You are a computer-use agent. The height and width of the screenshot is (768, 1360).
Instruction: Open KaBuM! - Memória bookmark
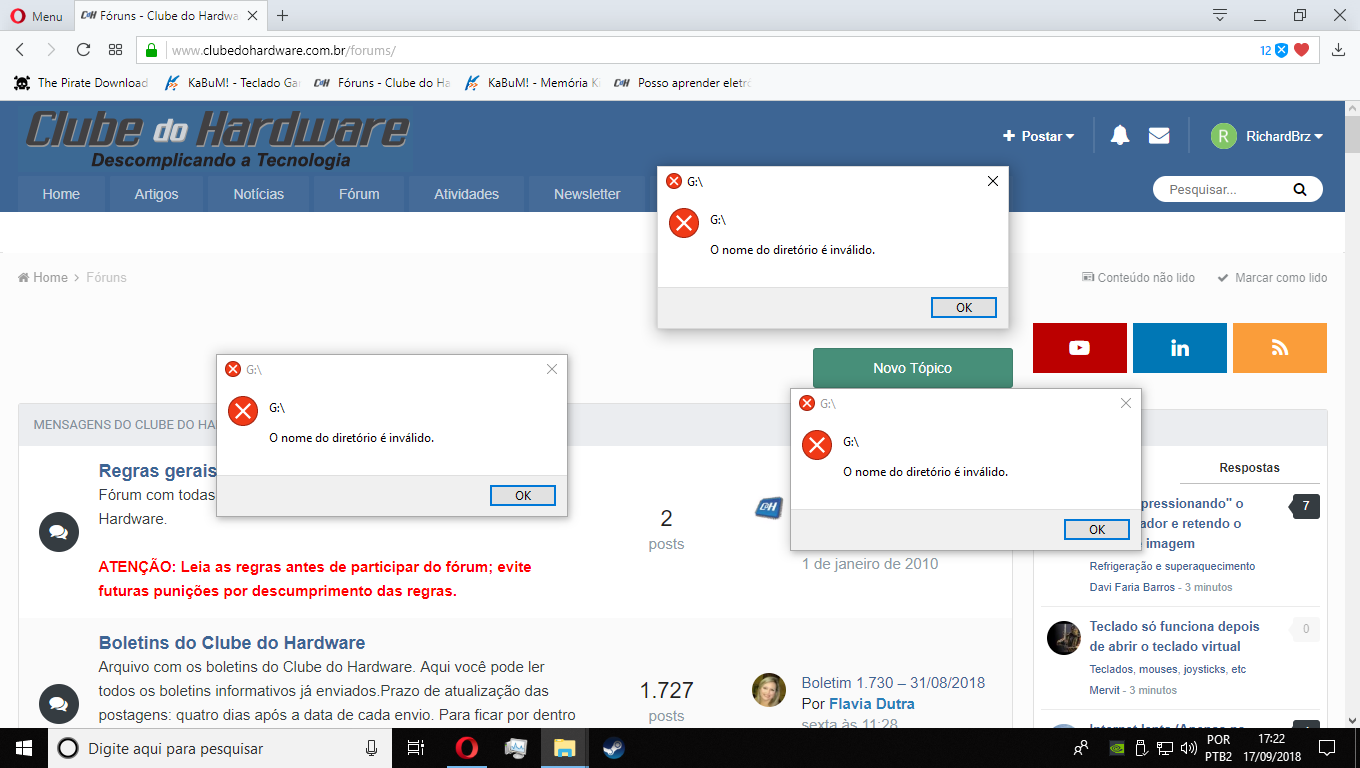pos(532,83)
